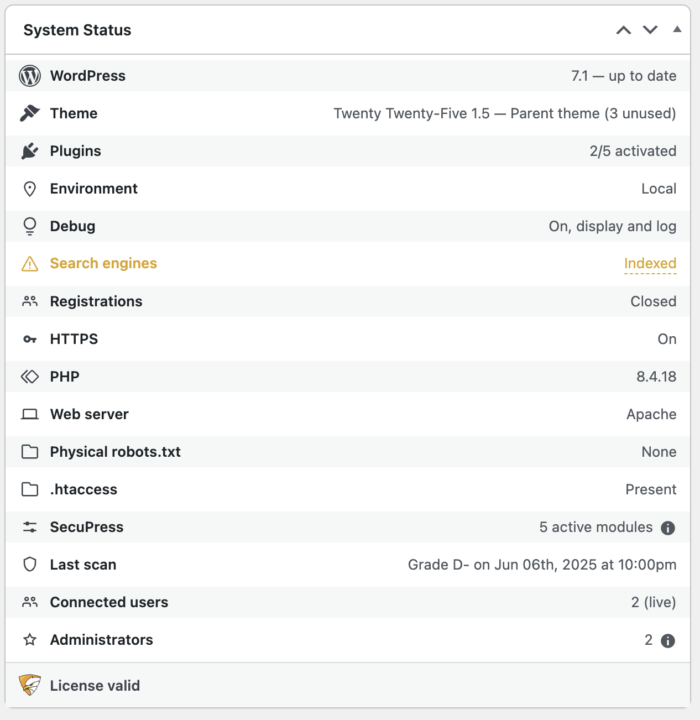Click the PHP version 8.4.18

(656, 377)
